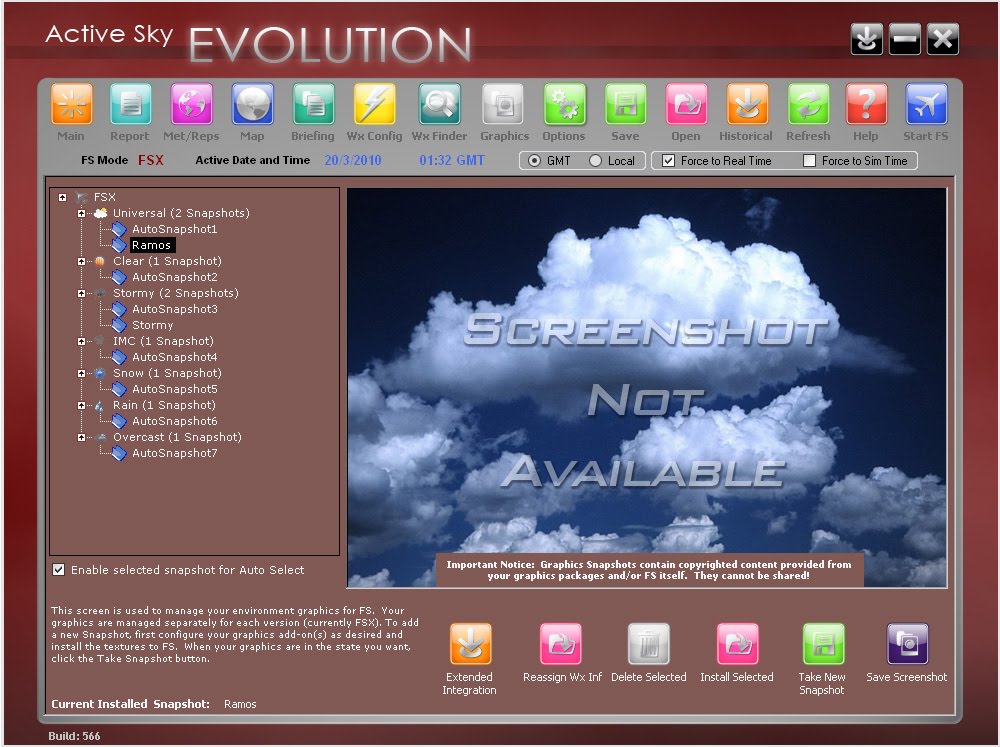Collapse the Snow snapshot node

(x=81, y=373)
